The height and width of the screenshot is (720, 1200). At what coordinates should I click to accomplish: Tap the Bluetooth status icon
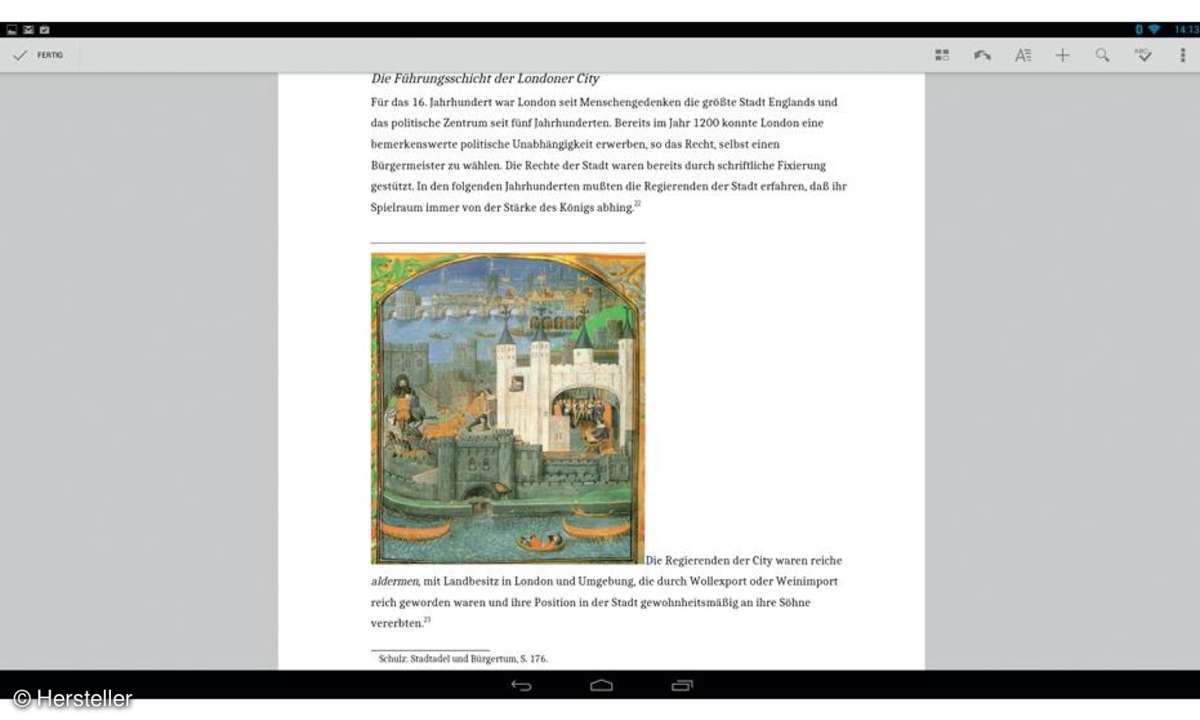[x=1139, y=30]
